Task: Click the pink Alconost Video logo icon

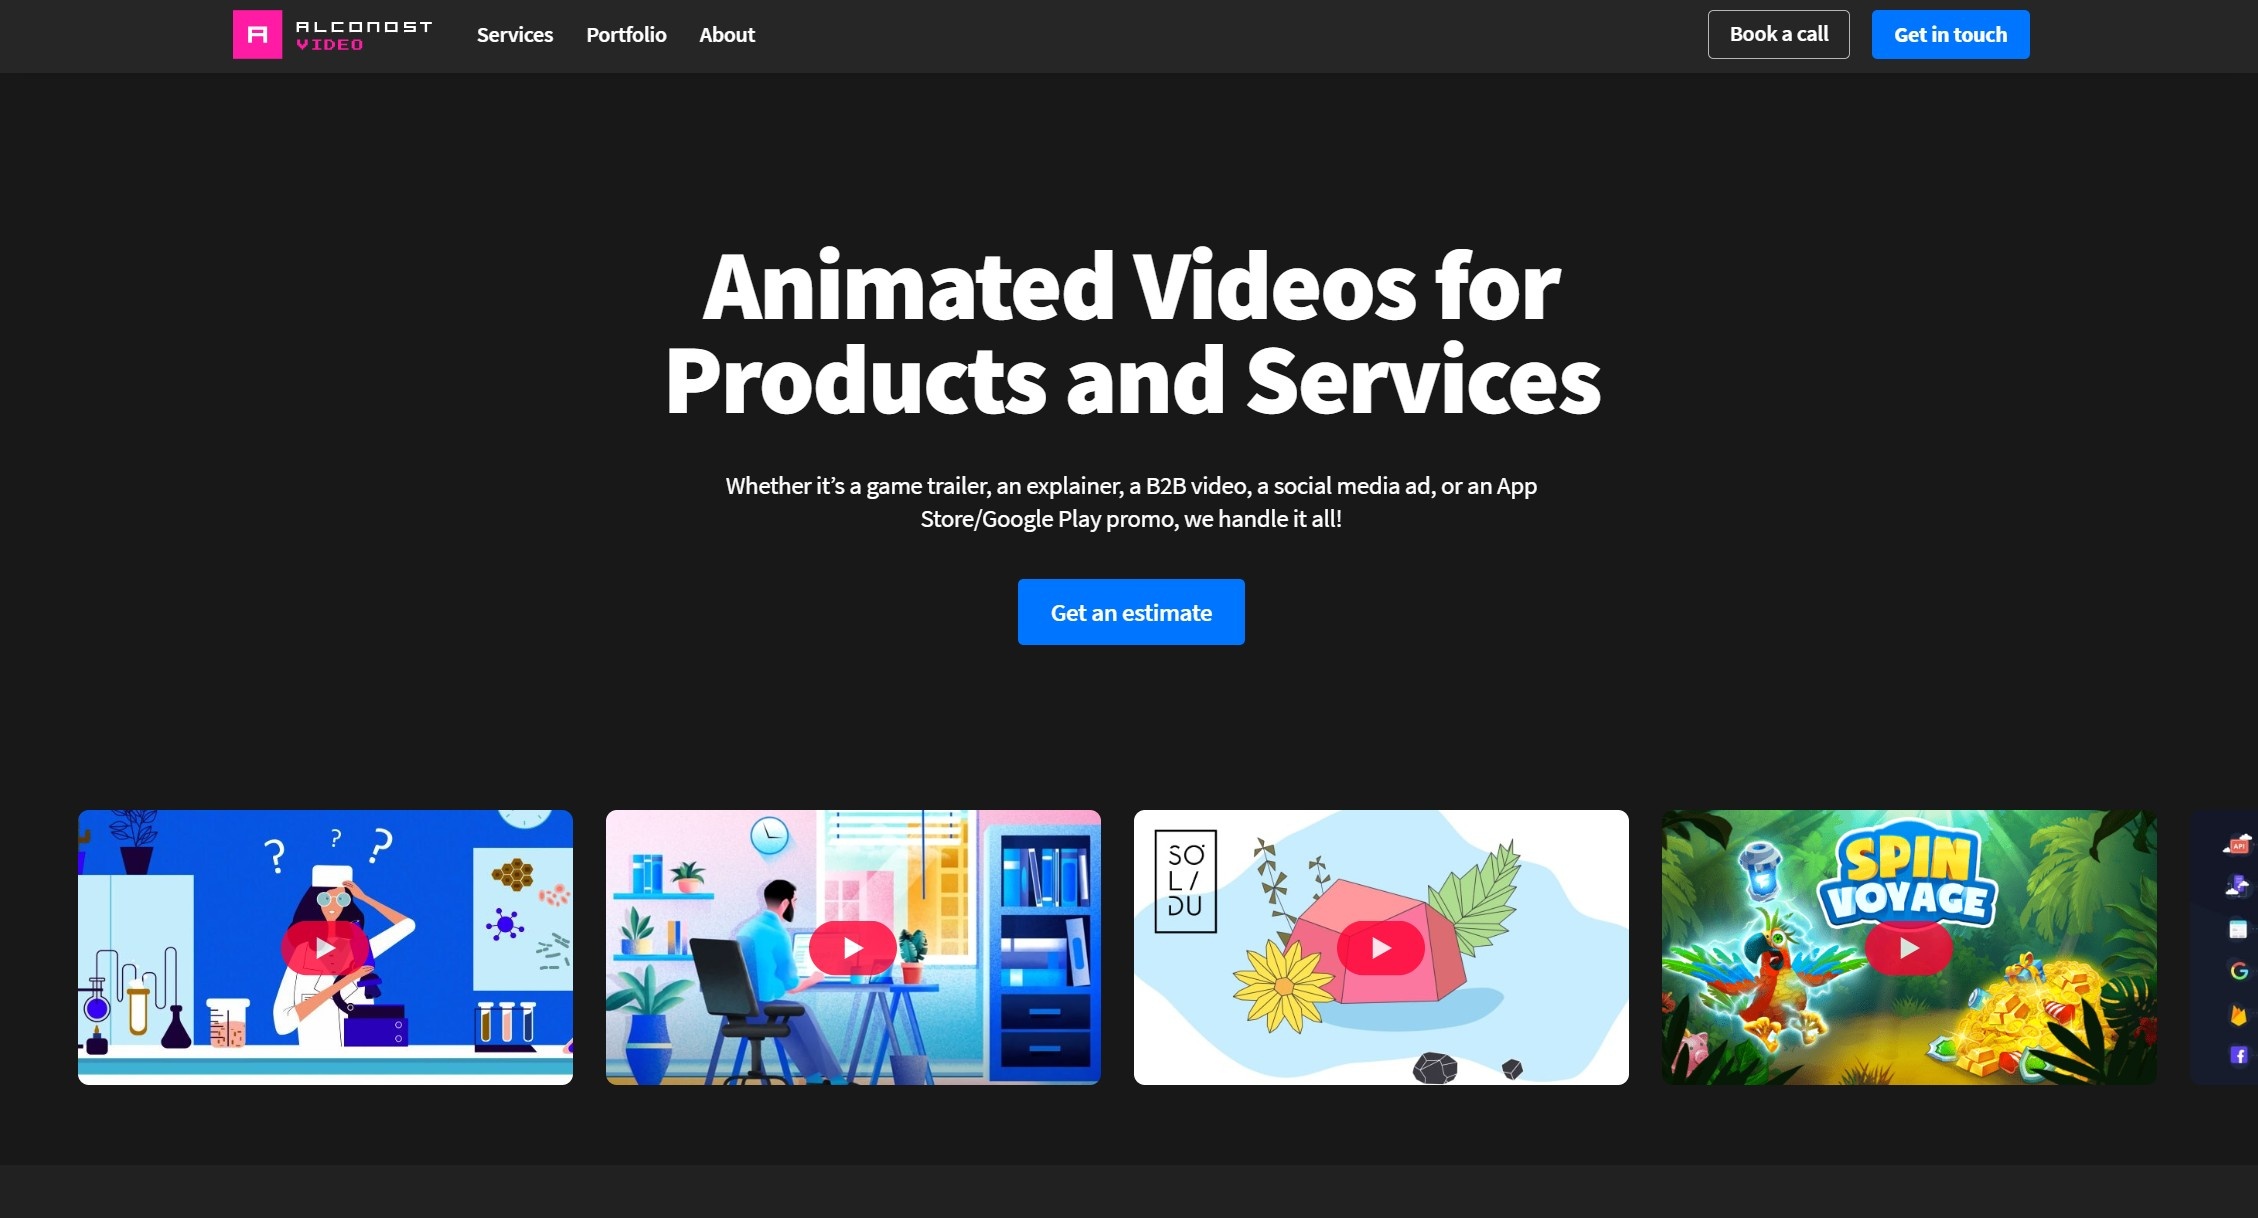Action: pyautogui.click(x=257, y=35)
